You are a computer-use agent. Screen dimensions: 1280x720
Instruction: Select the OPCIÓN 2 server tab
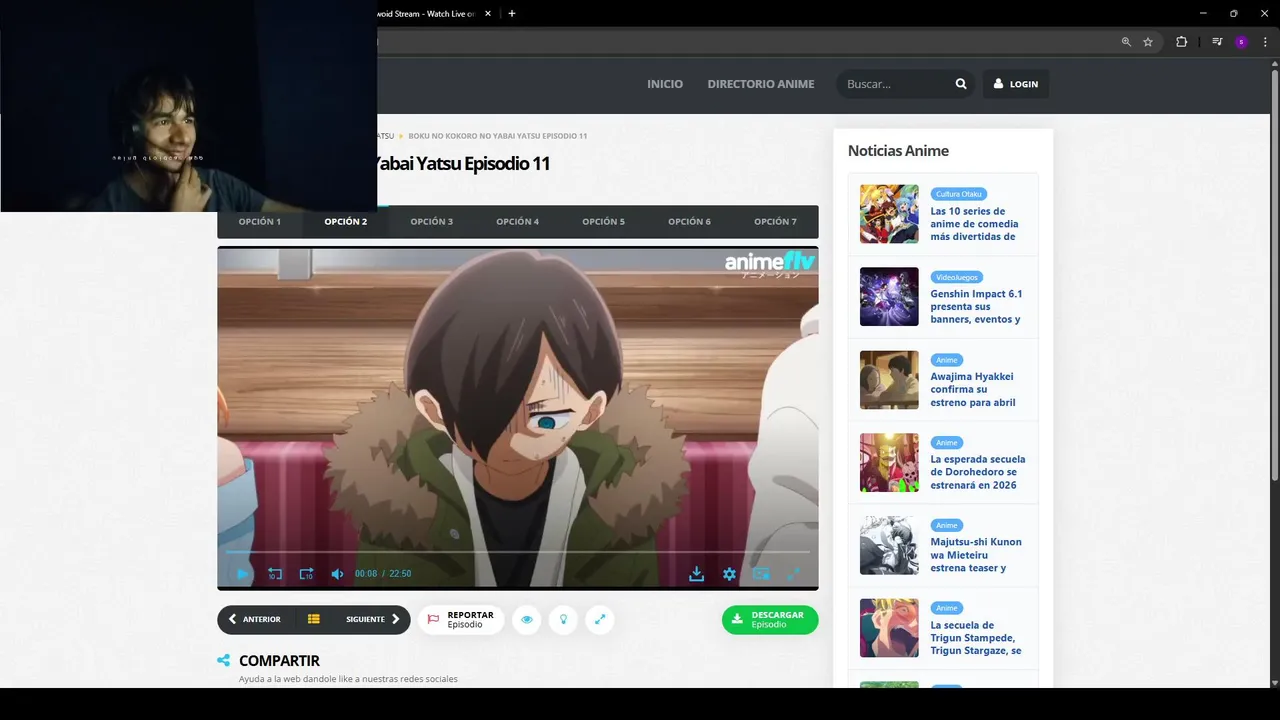pyautogui.click(x=346, y=222)
